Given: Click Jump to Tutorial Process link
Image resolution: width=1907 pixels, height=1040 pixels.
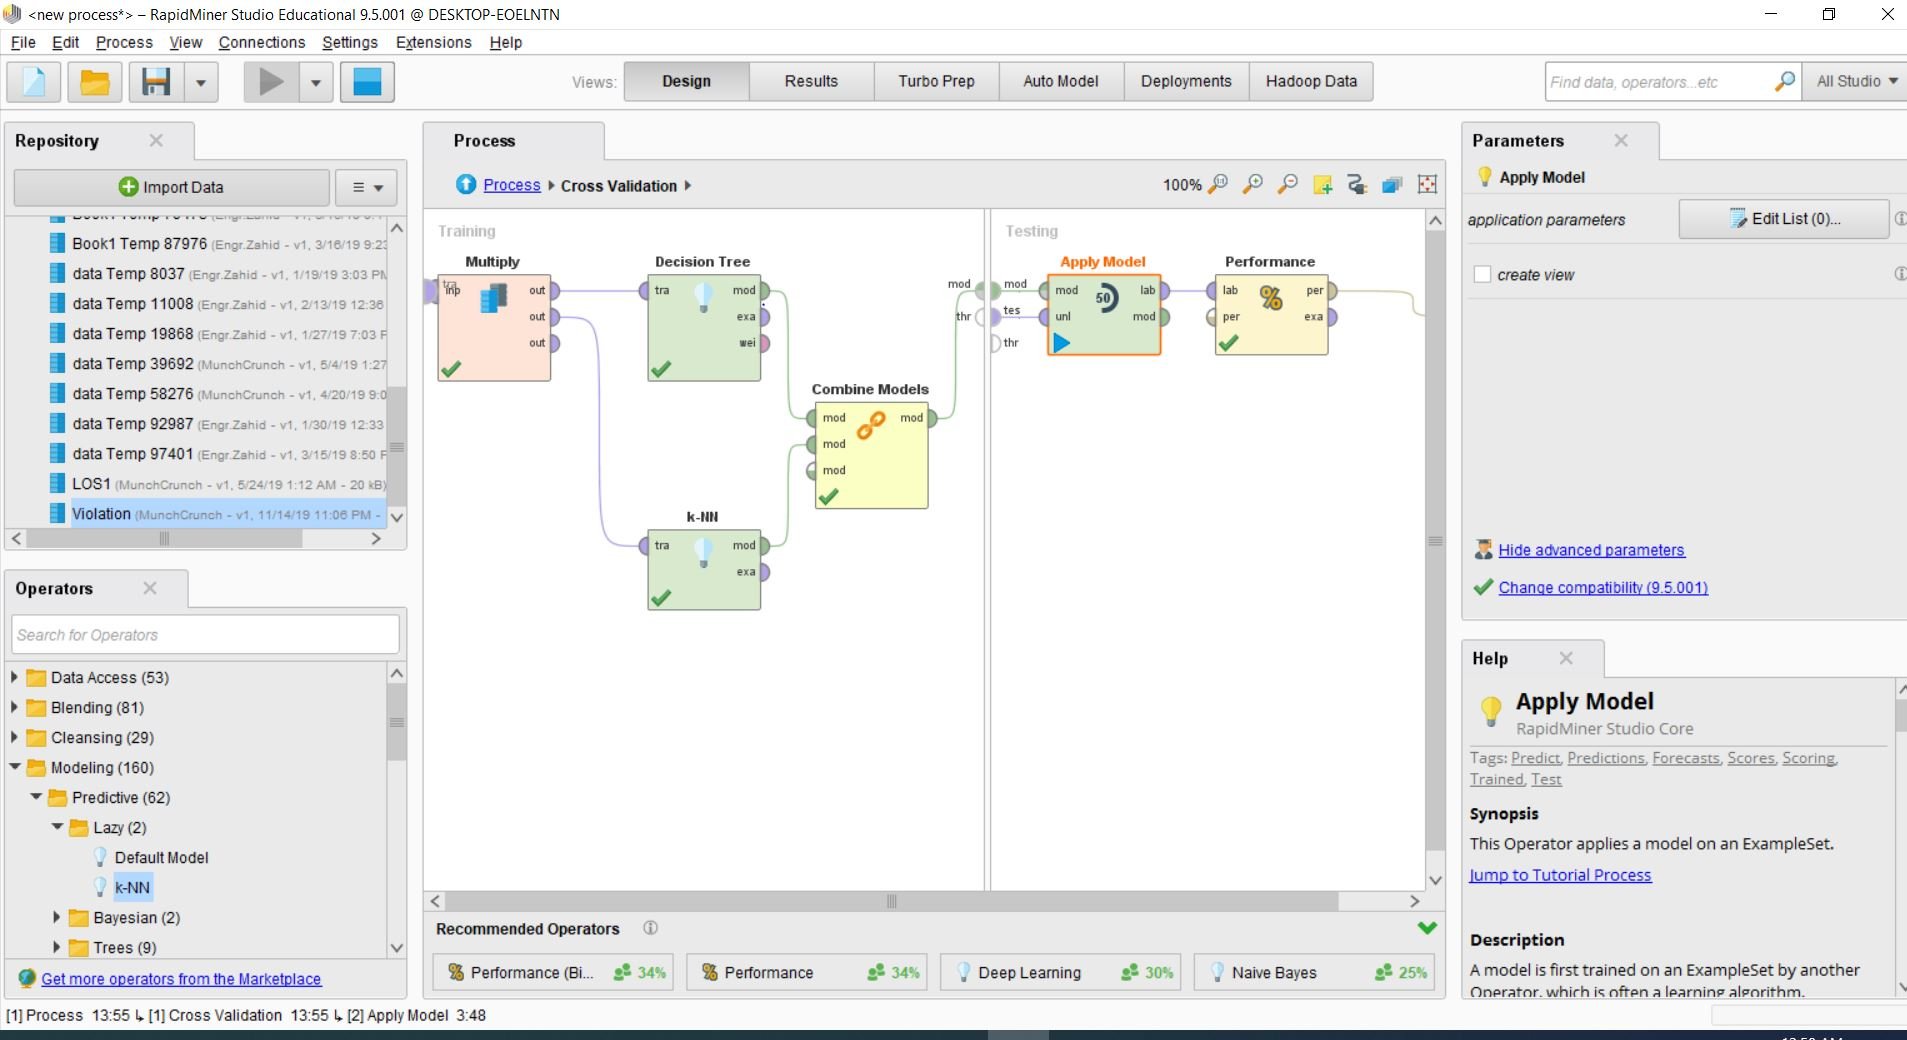Looking at the screenshot, I should [1560, 875].
